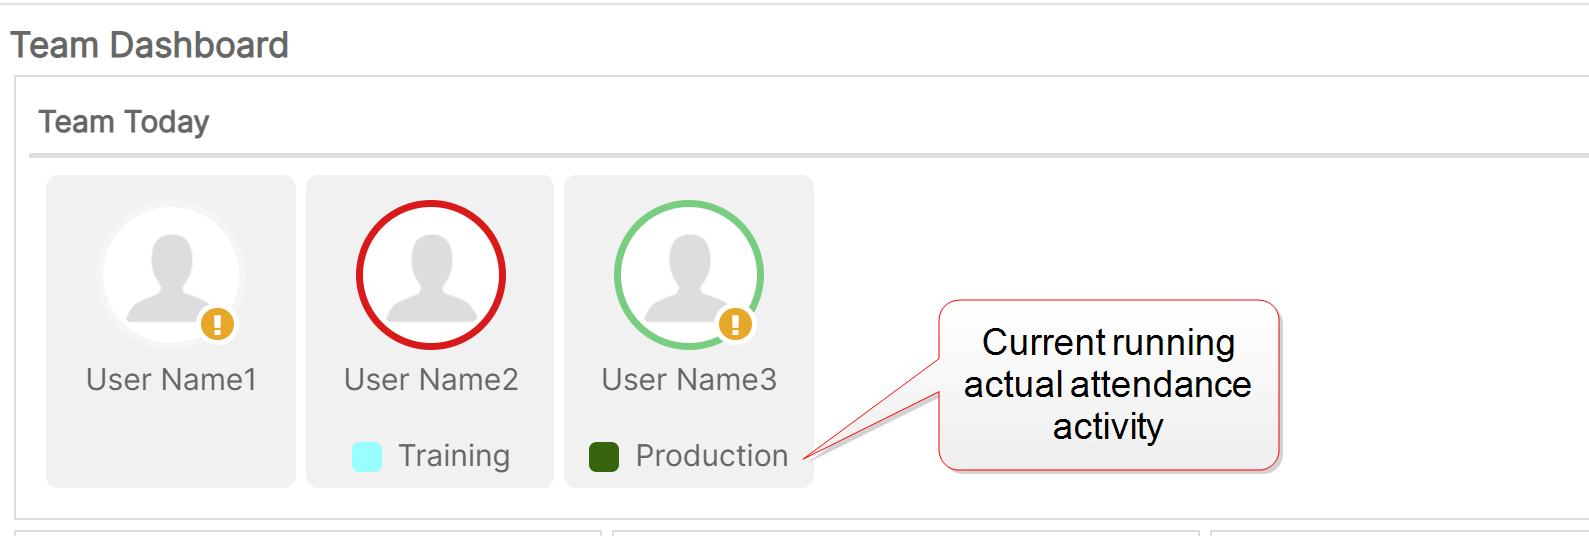
Task: Open the User Name3 name link
Action: tap(689, 380)
